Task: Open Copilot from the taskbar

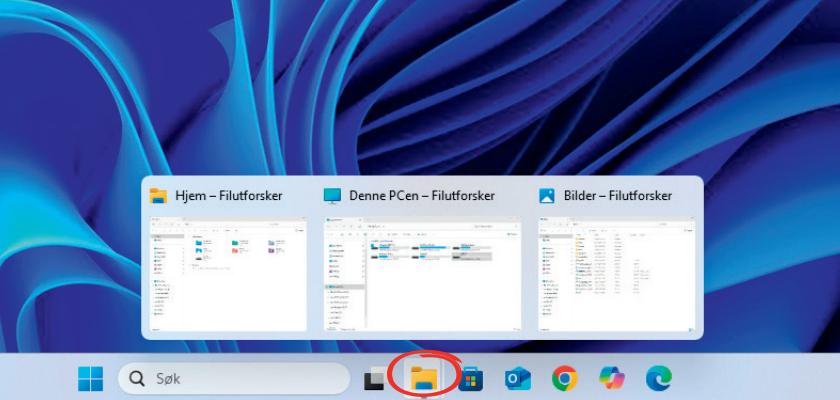Action: tap(611, 379)
